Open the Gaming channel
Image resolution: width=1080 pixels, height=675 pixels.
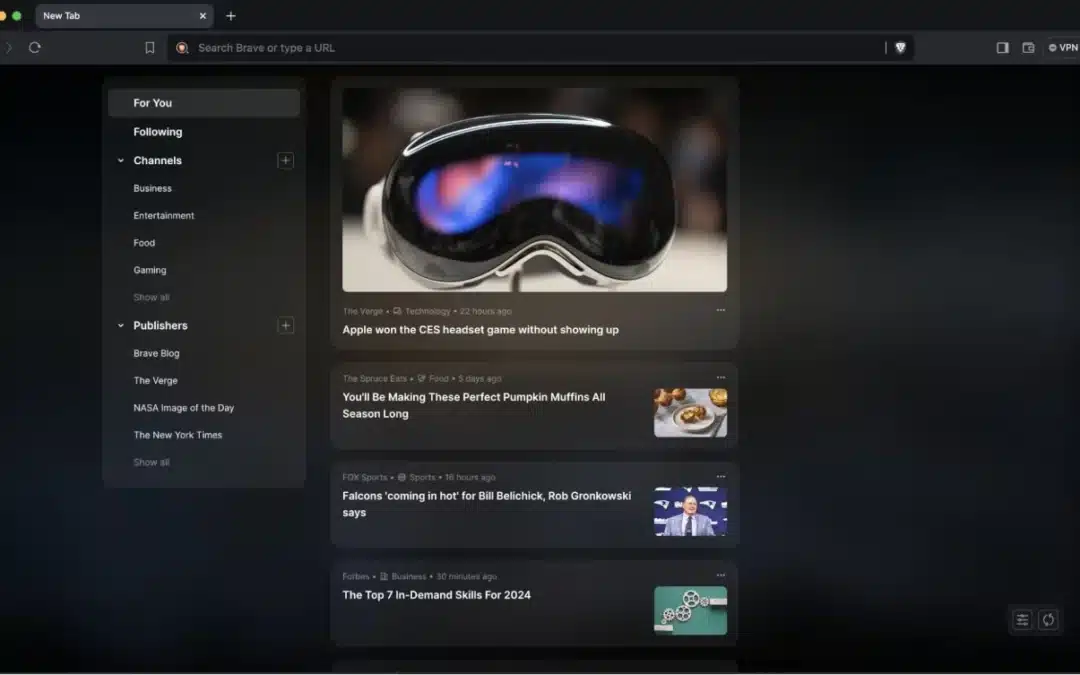click(x=149, y=270)
